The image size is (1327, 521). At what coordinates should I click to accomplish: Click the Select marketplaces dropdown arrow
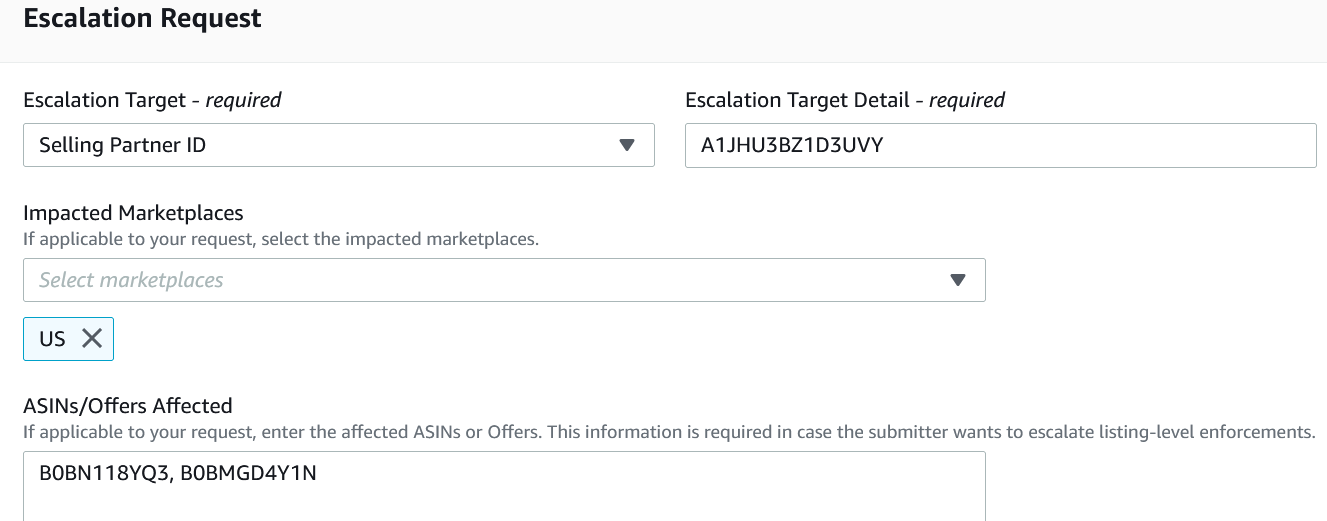pos(958,280)
